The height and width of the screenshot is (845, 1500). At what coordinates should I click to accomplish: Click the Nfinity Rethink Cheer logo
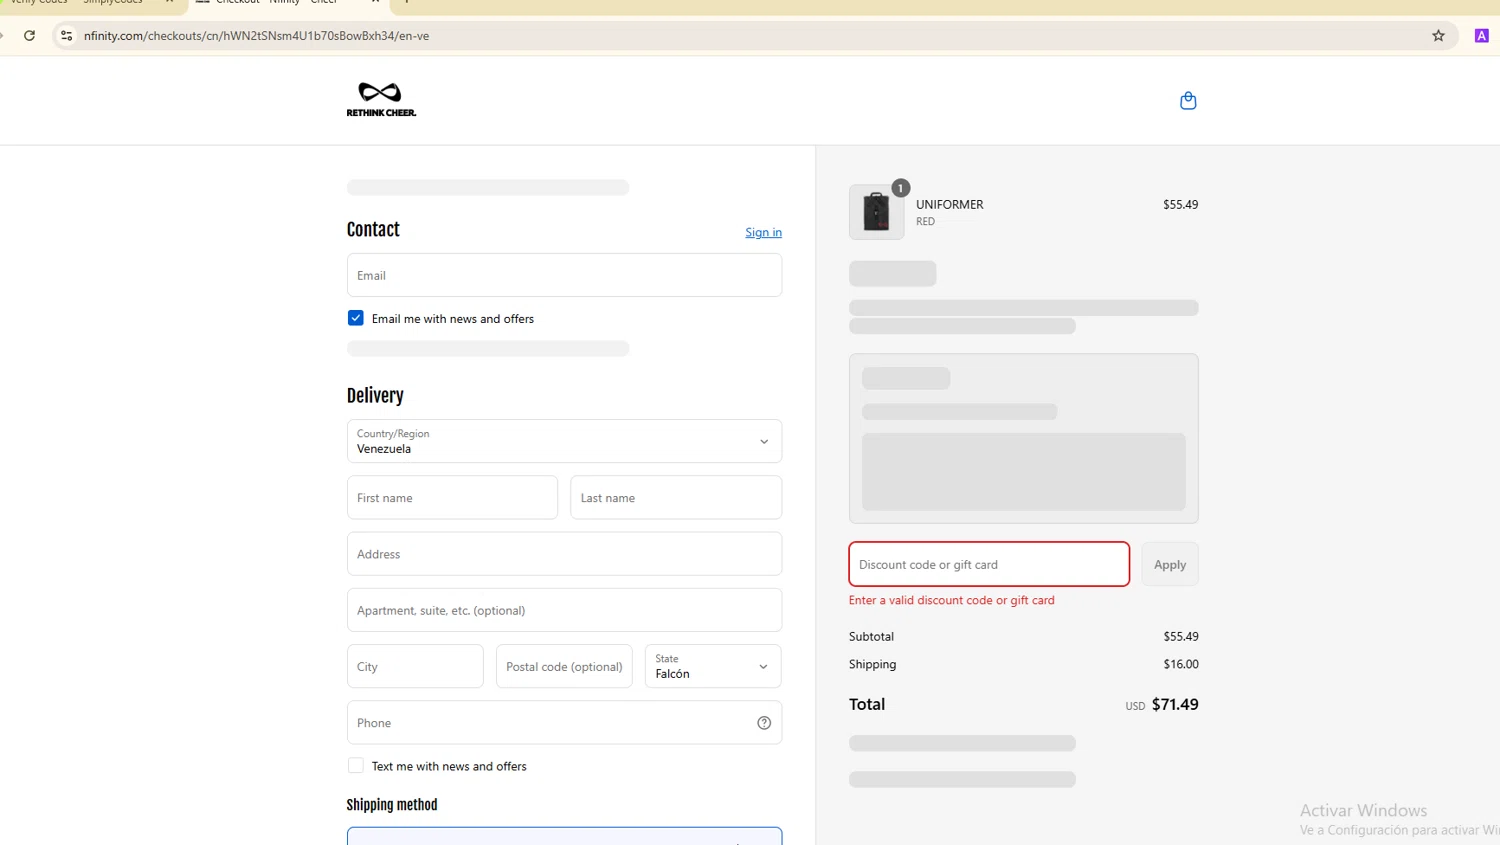[381, 99]
